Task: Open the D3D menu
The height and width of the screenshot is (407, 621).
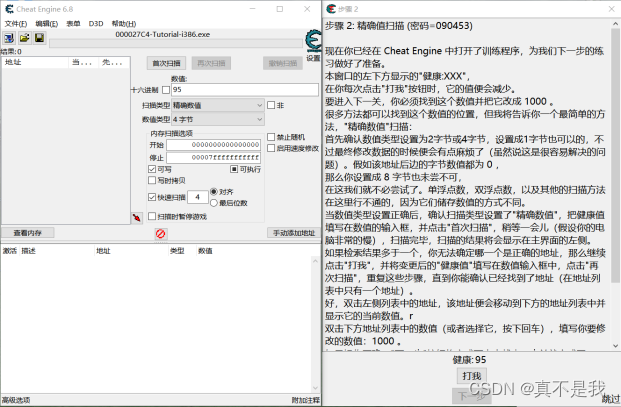Action: (x=95, y=24)
